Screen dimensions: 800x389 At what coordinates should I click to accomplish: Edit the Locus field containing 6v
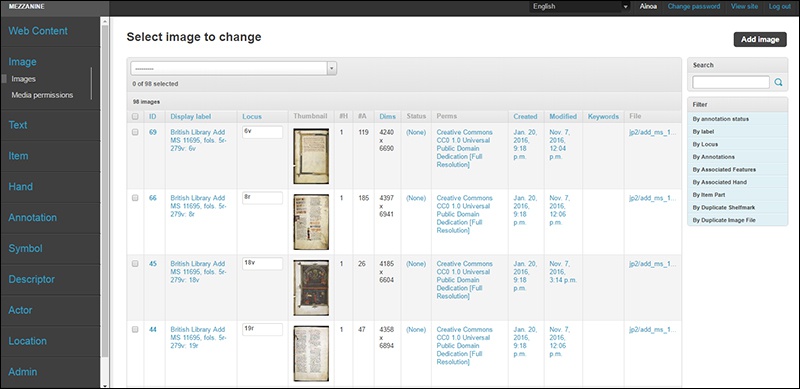pos(262,132)
